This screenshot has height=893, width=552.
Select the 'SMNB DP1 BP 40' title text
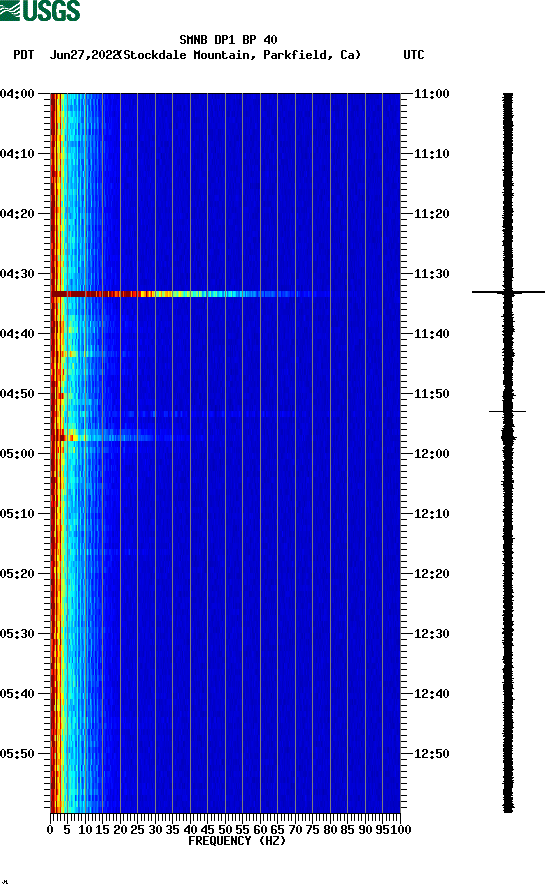[x=228, y=40]
